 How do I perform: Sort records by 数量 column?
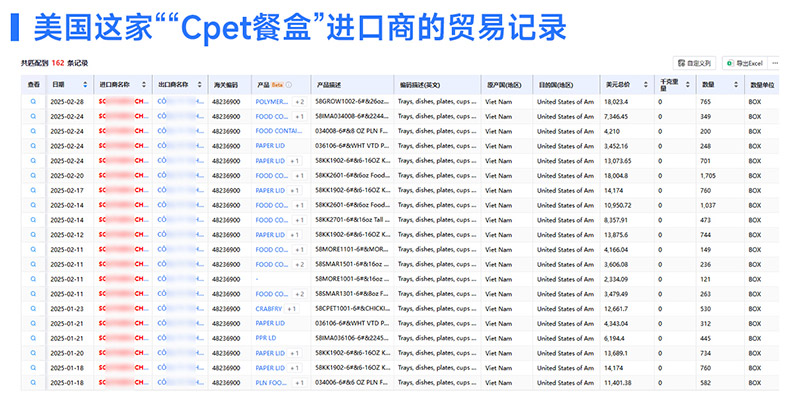pos(736,85)
